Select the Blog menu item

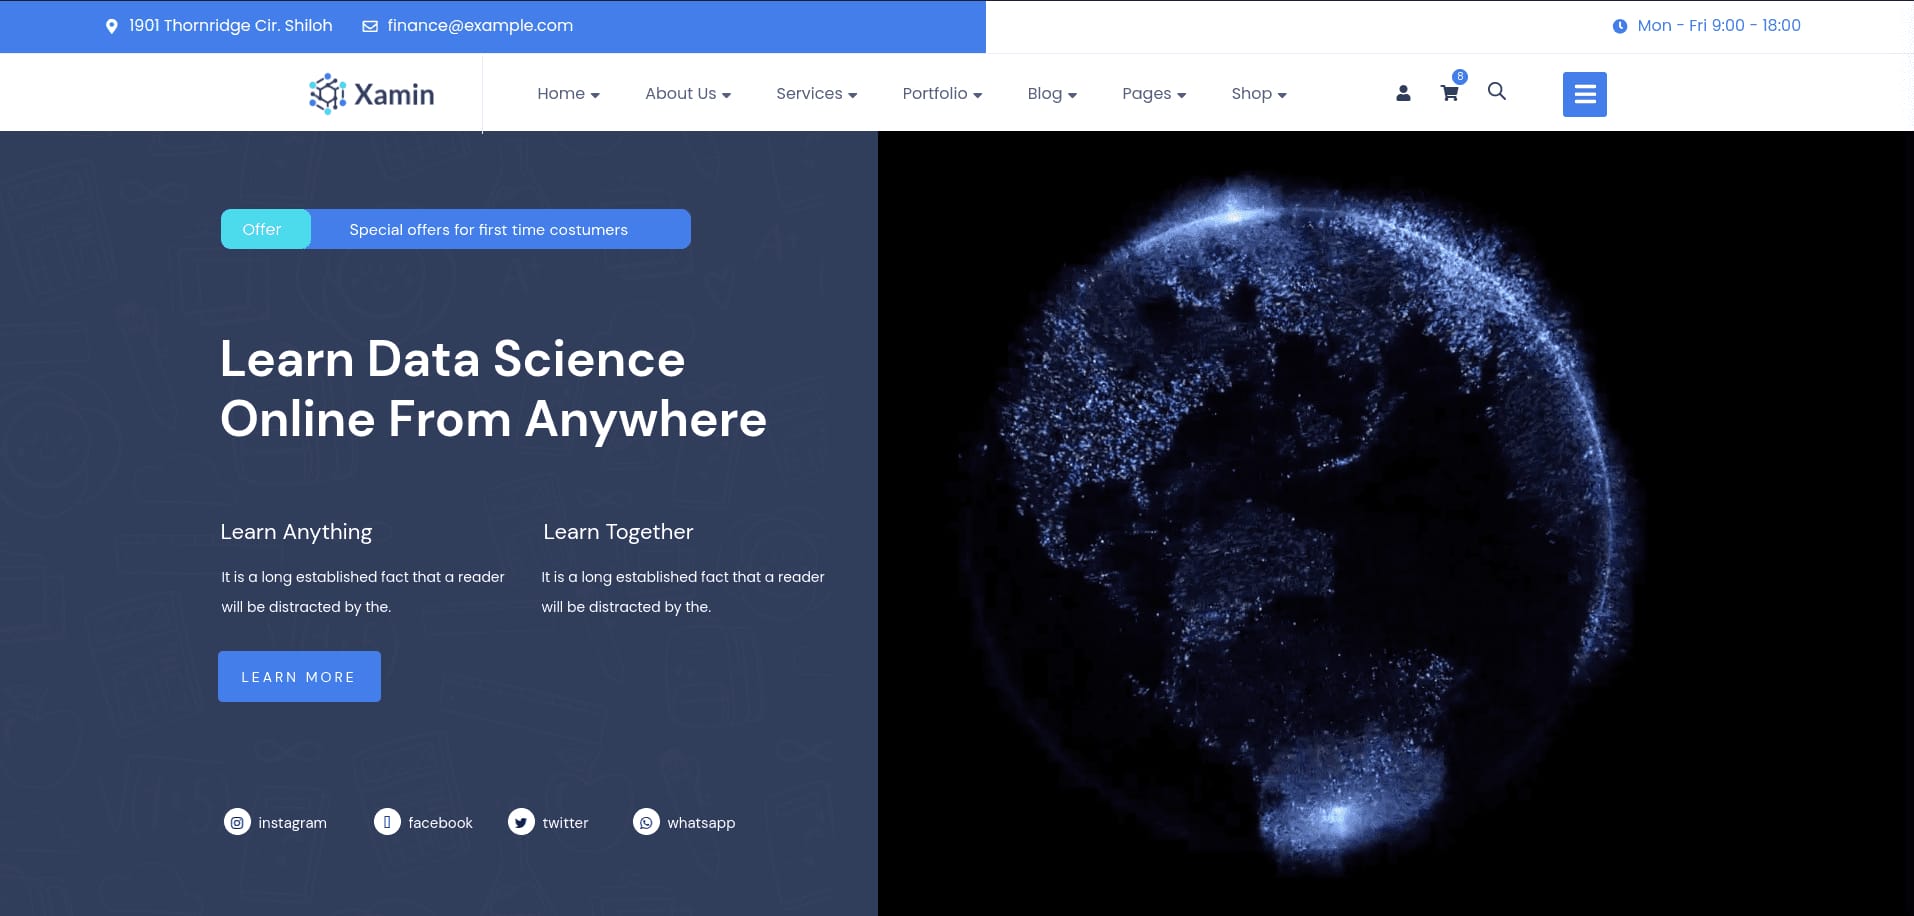[1052, 94]
